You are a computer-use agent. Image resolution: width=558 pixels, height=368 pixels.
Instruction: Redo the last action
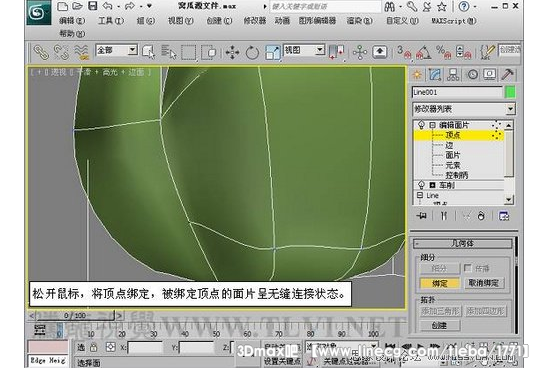point(130,6)
